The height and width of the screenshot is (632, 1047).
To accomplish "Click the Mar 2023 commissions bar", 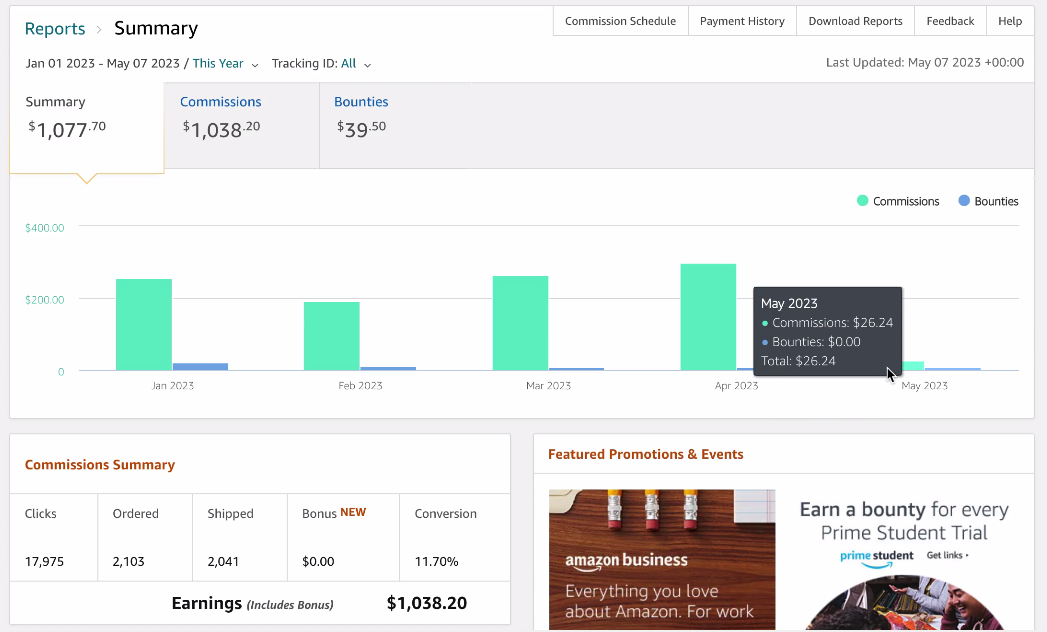I will (520, 323).
